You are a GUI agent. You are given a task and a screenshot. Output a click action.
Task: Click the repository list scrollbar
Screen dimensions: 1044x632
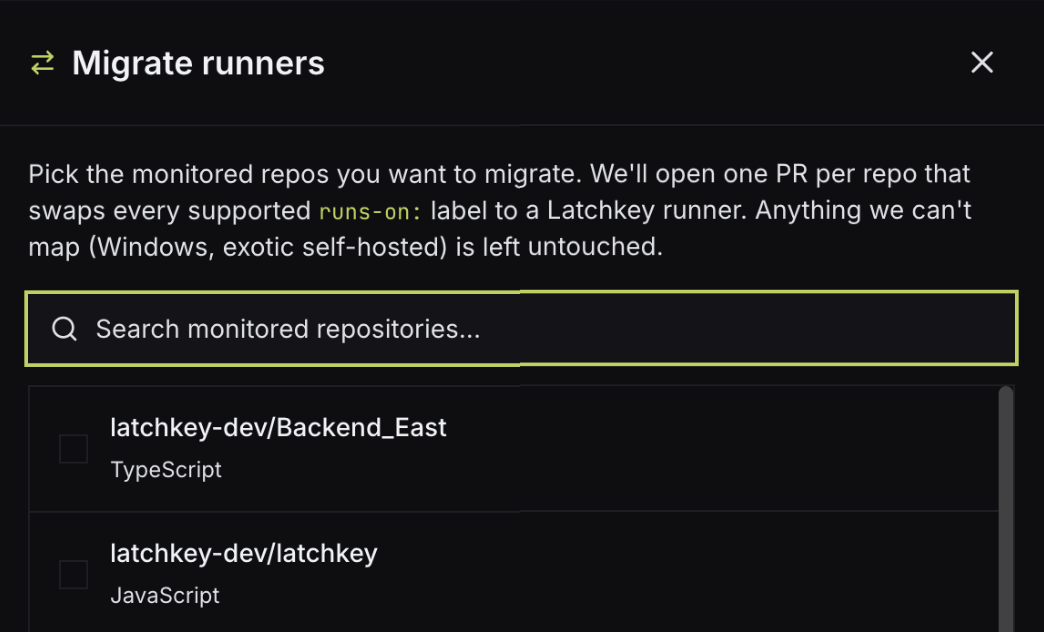[x=1006, y=509]
